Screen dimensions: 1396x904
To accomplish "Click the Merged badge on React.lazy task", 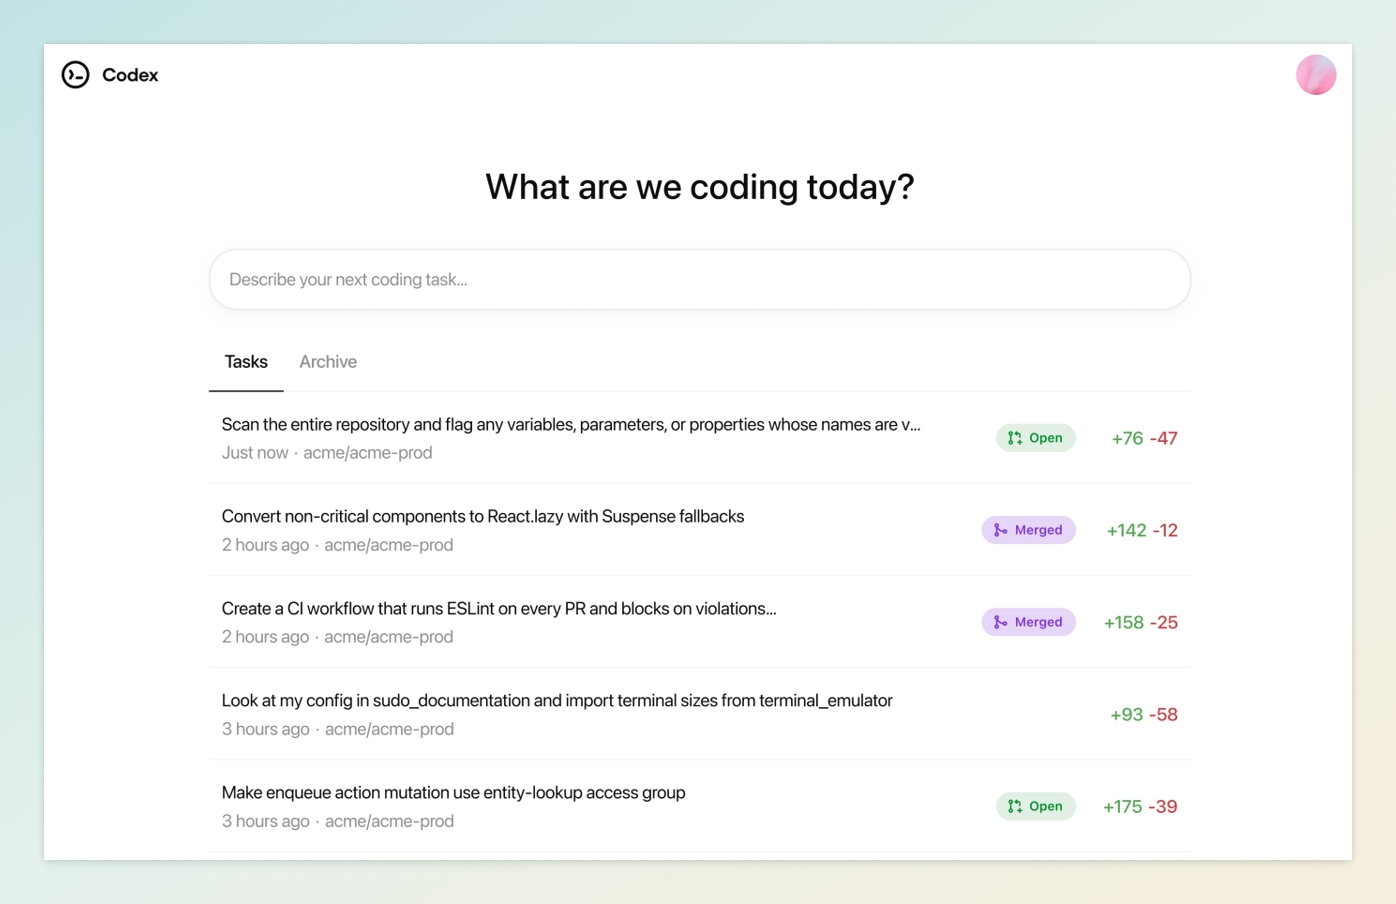I will (x=1029, y=530).
